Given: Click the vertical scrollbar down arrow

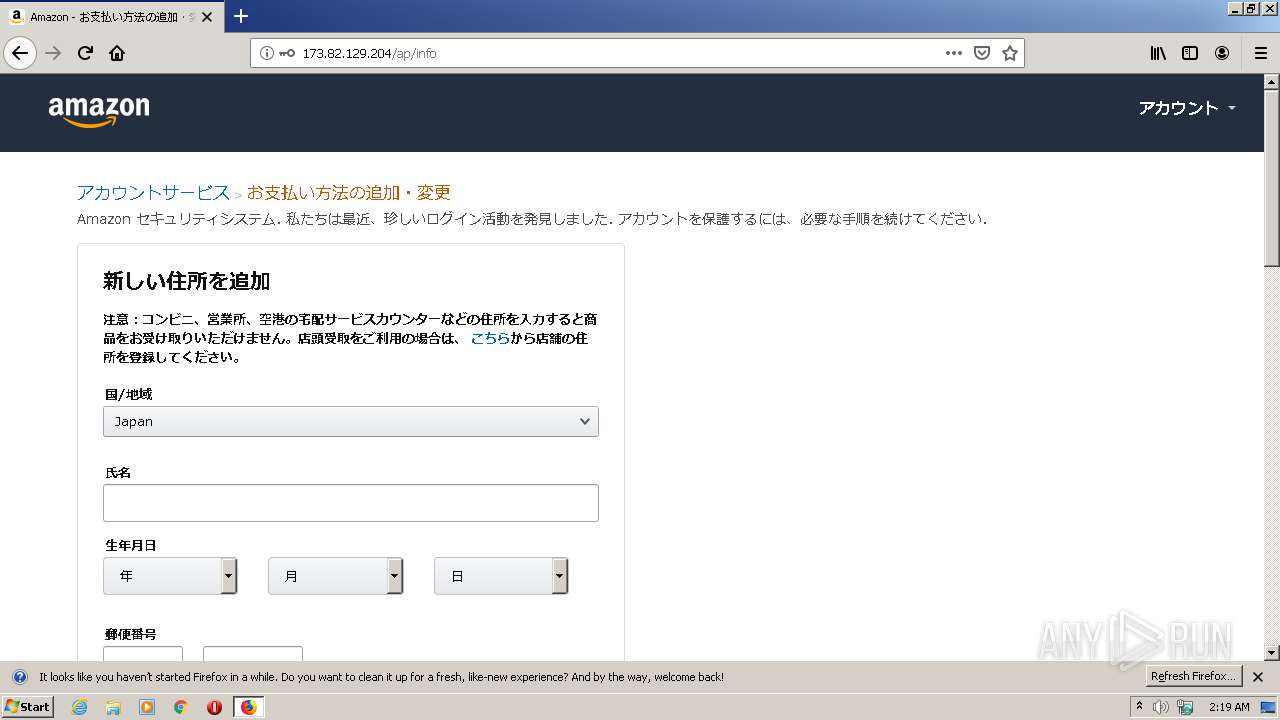Looking at the screenshot, I should pyautogui.click(x=1272, y=653).
